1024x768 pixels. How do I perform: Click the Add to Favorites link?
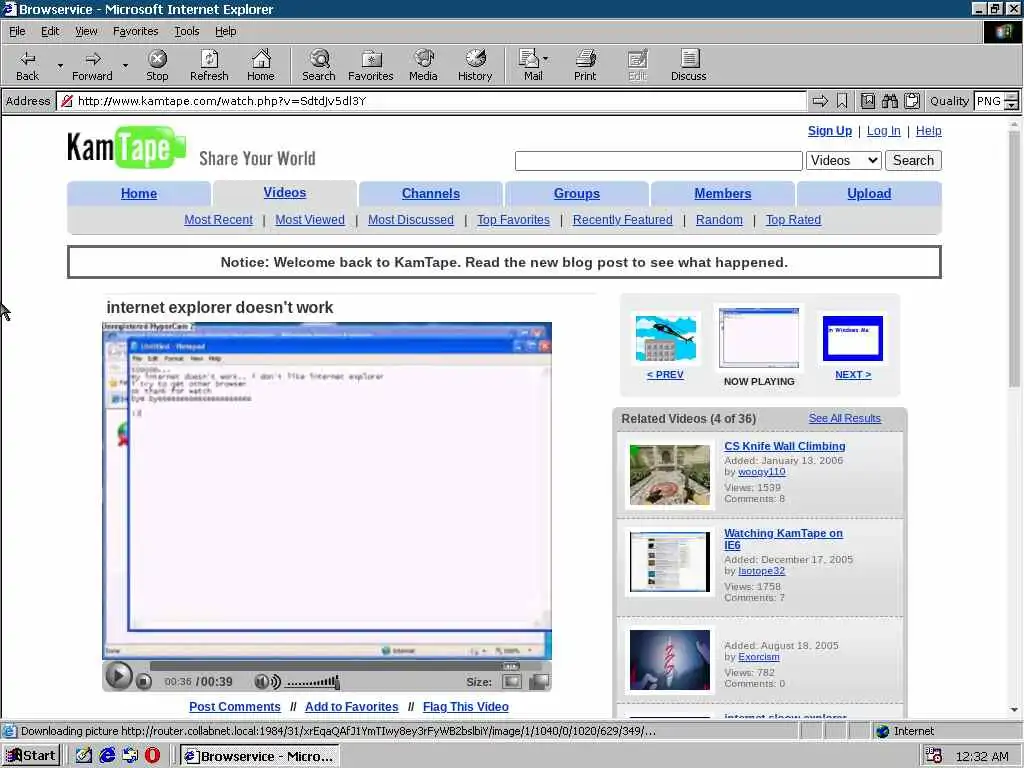[351, 707]
